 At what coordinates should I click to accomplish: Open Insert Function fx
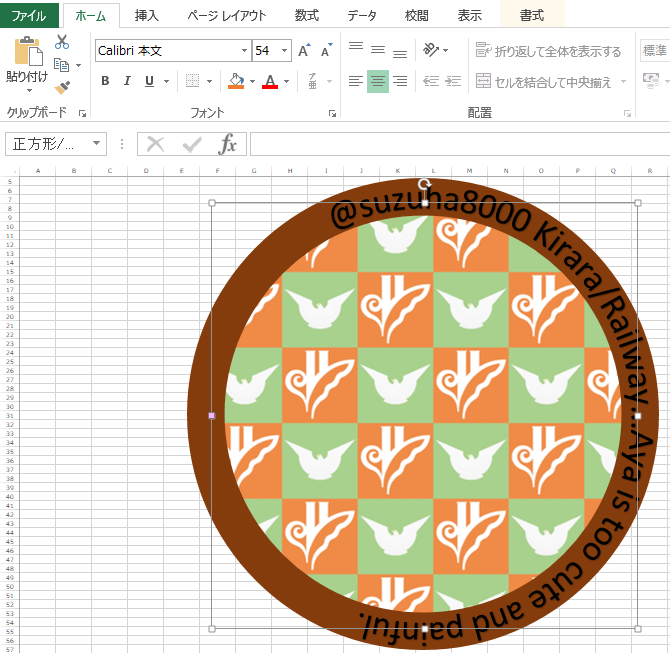[x=227, y=144]
